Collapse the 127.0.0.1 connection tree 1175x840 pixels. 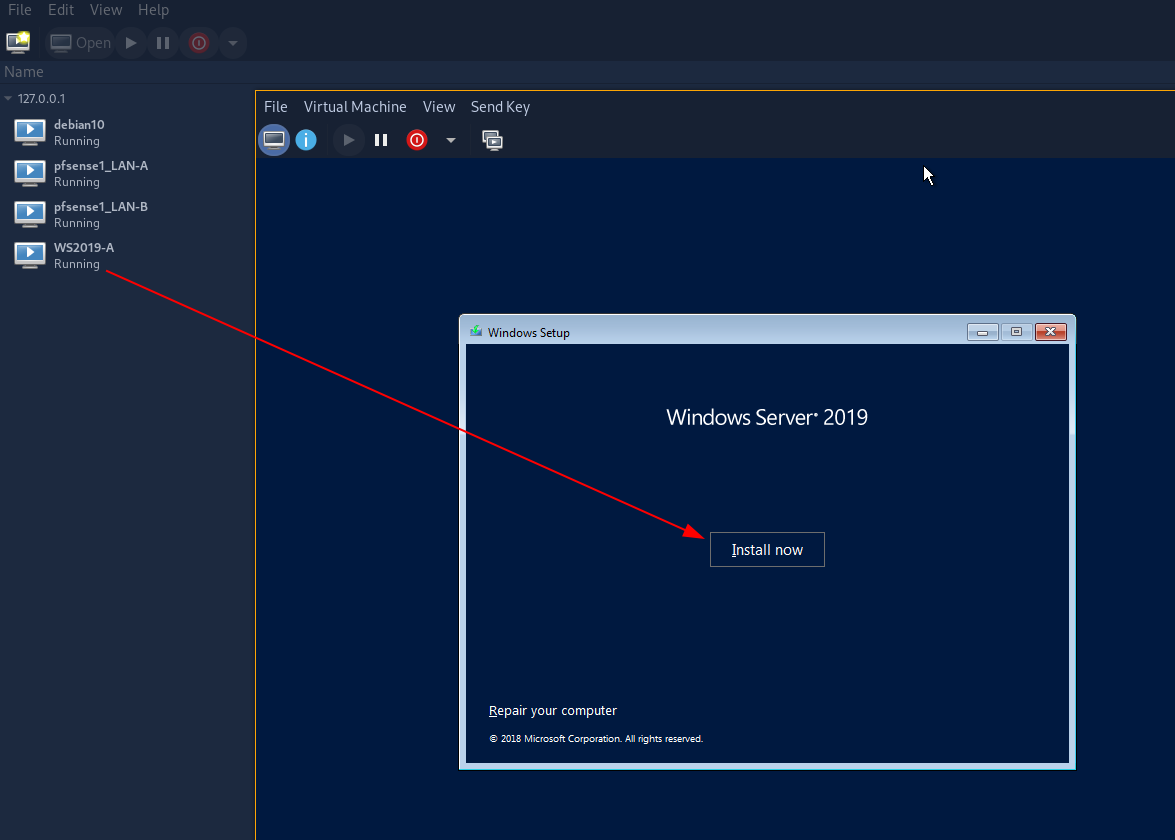[x=8, y=98]
